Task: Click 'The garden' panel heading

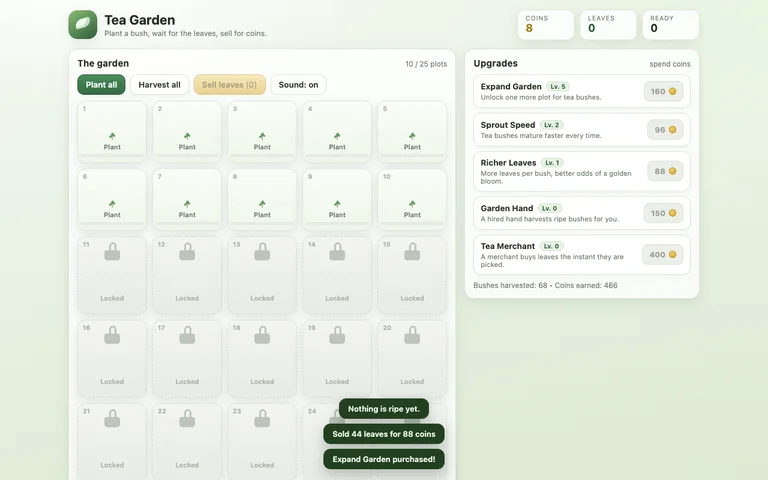Action: click(103, 63)
